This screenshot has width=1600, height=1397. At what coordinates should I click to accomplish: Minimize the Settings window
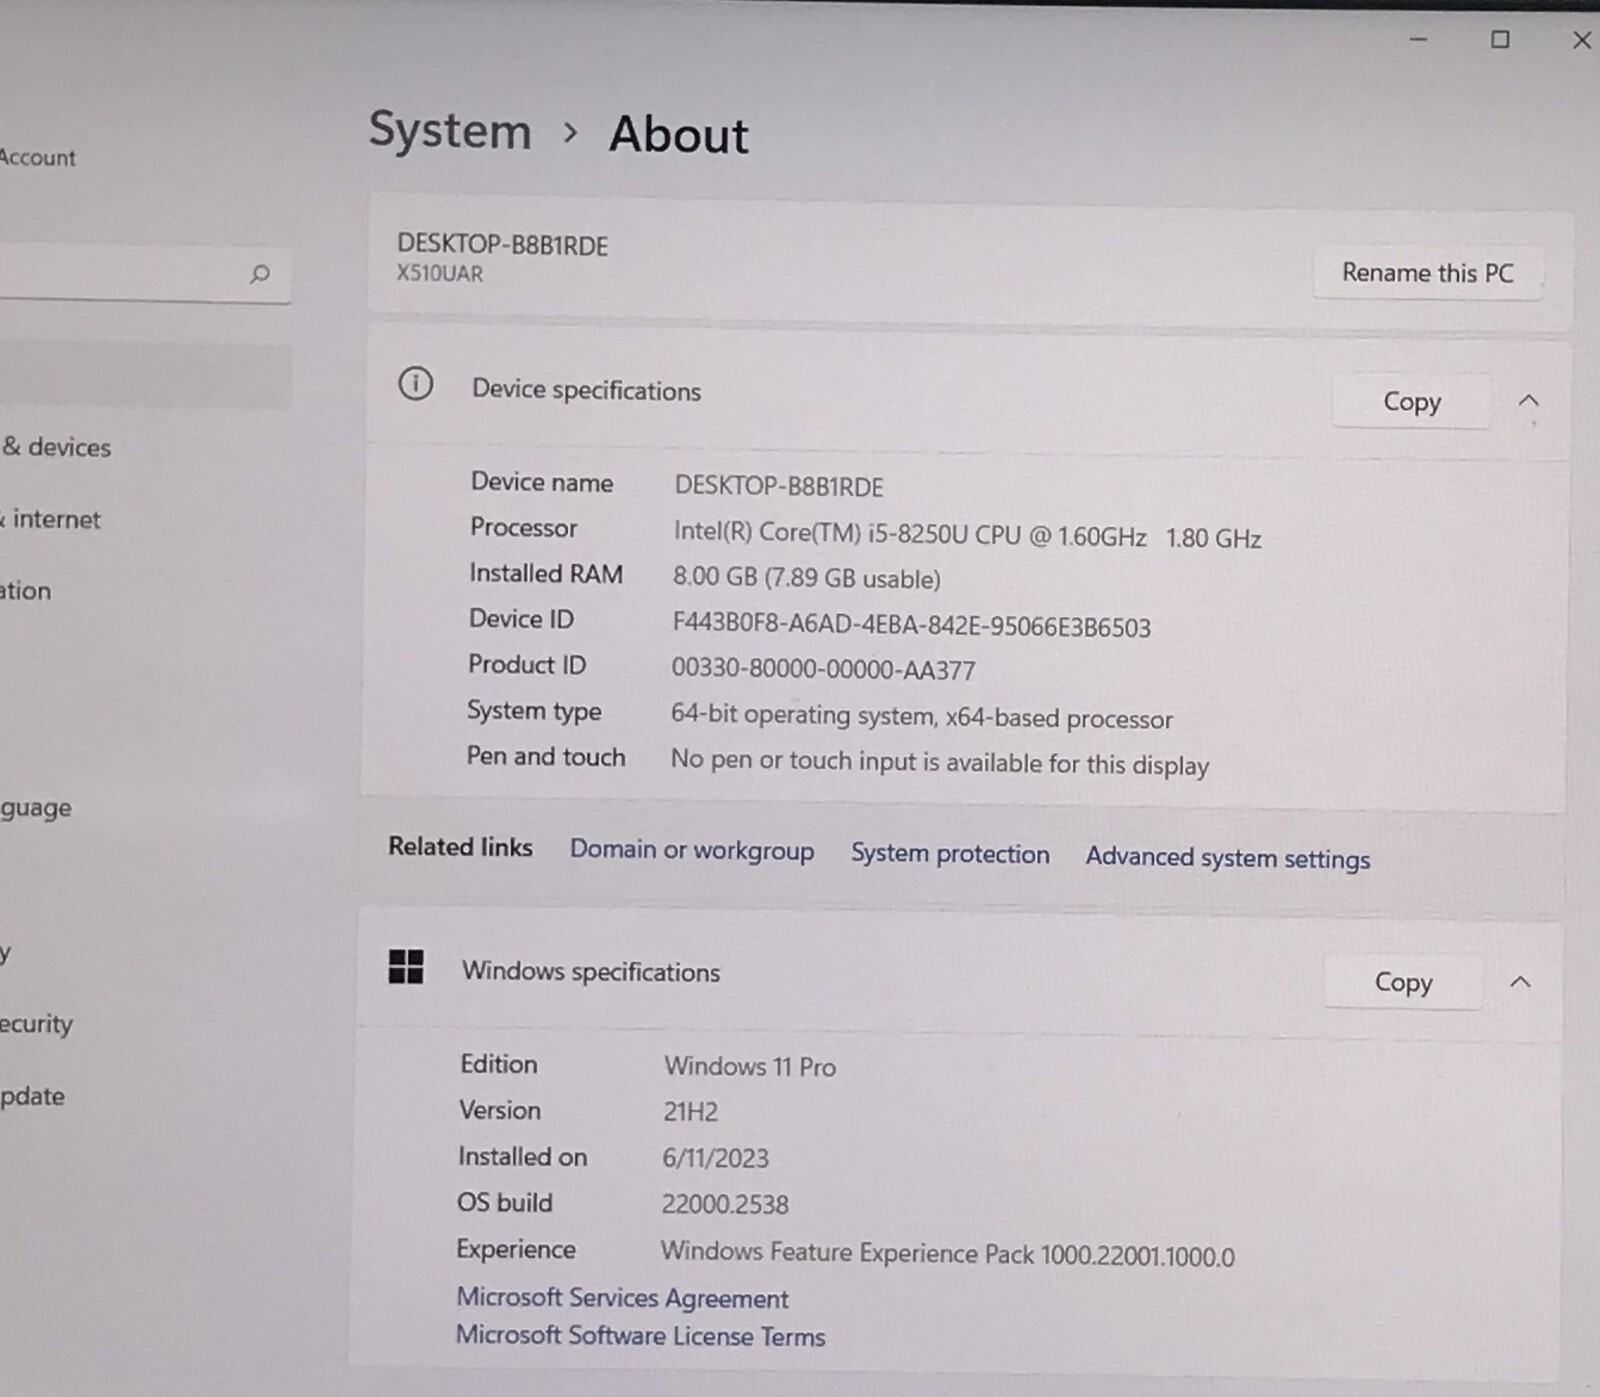[x=1418, y=40]
